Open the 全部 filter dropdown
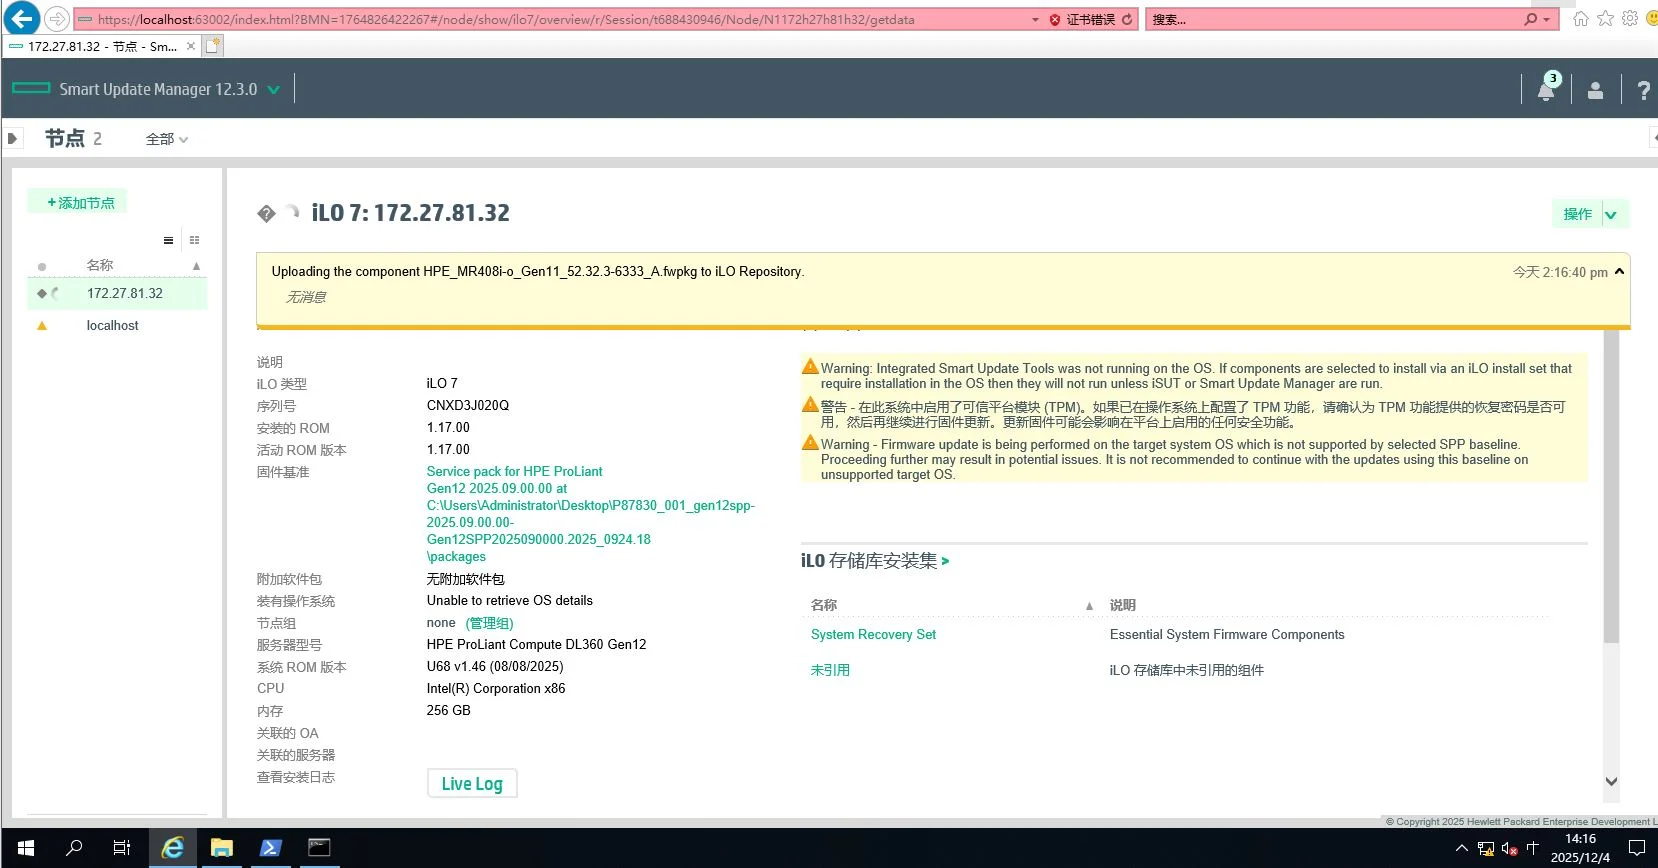Viewport: 1658px width, 868px height. coord(167,139)
